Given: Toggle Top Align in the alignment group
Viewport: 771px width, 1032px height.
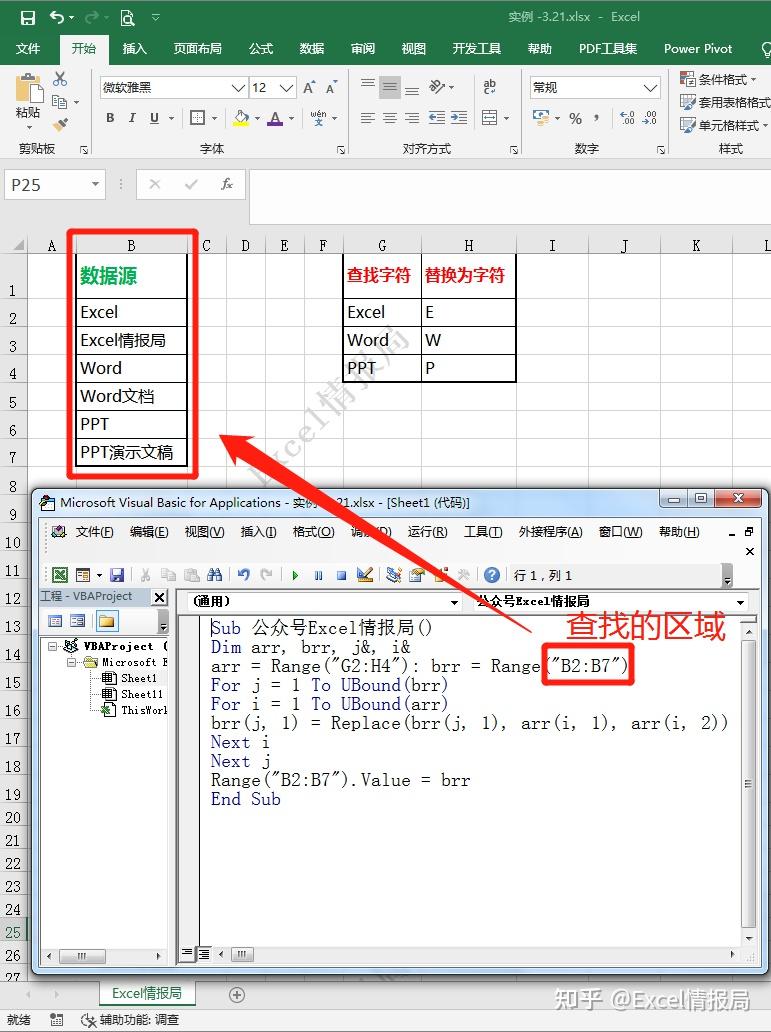Looking at the screenshot, I should click(367, 86).
